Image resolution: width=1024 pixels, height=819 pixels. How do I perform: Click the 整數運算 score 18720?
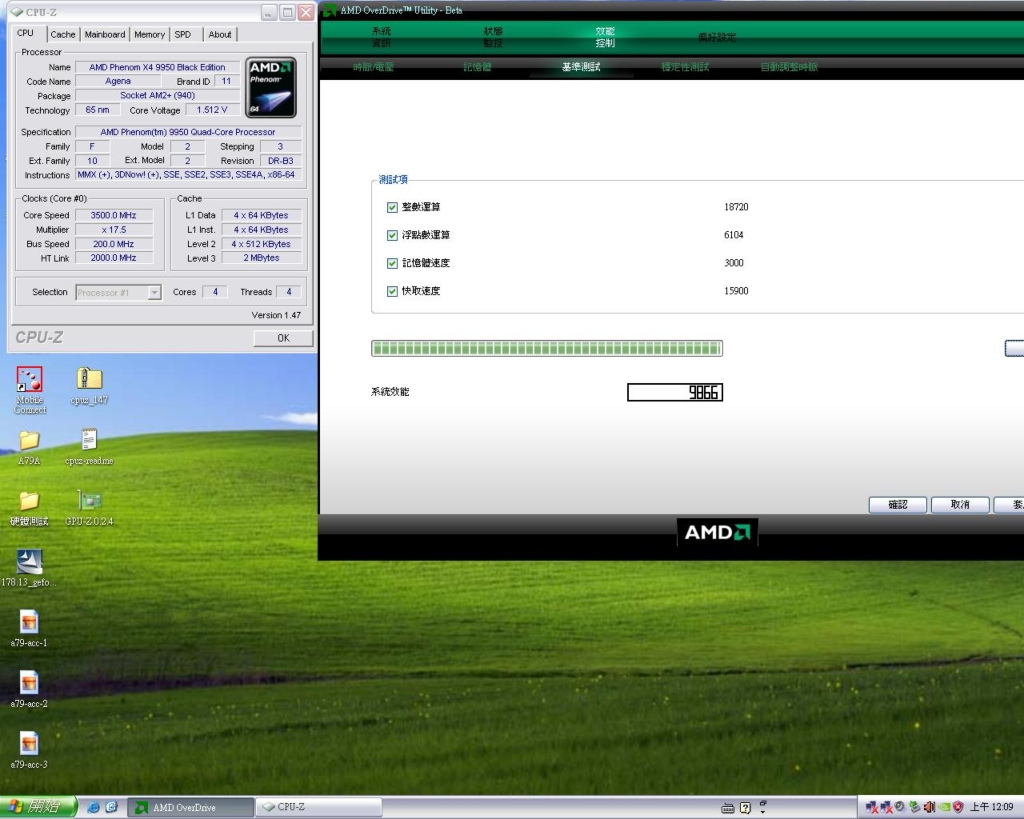pyautogui.click(x=736, y=207)
